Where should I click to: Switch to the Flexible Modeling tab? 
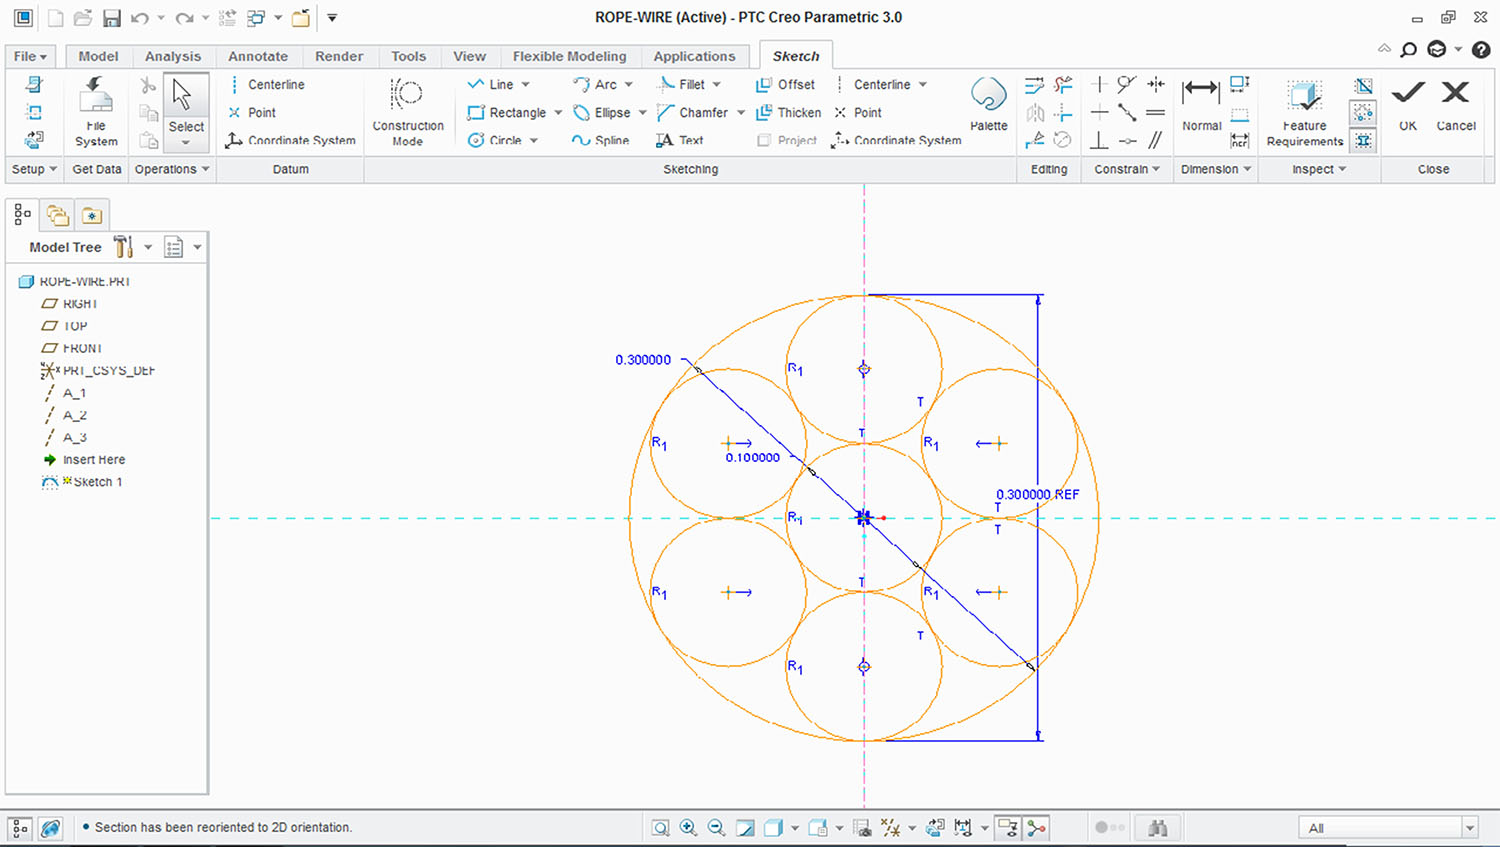click(x=569, y=56)
